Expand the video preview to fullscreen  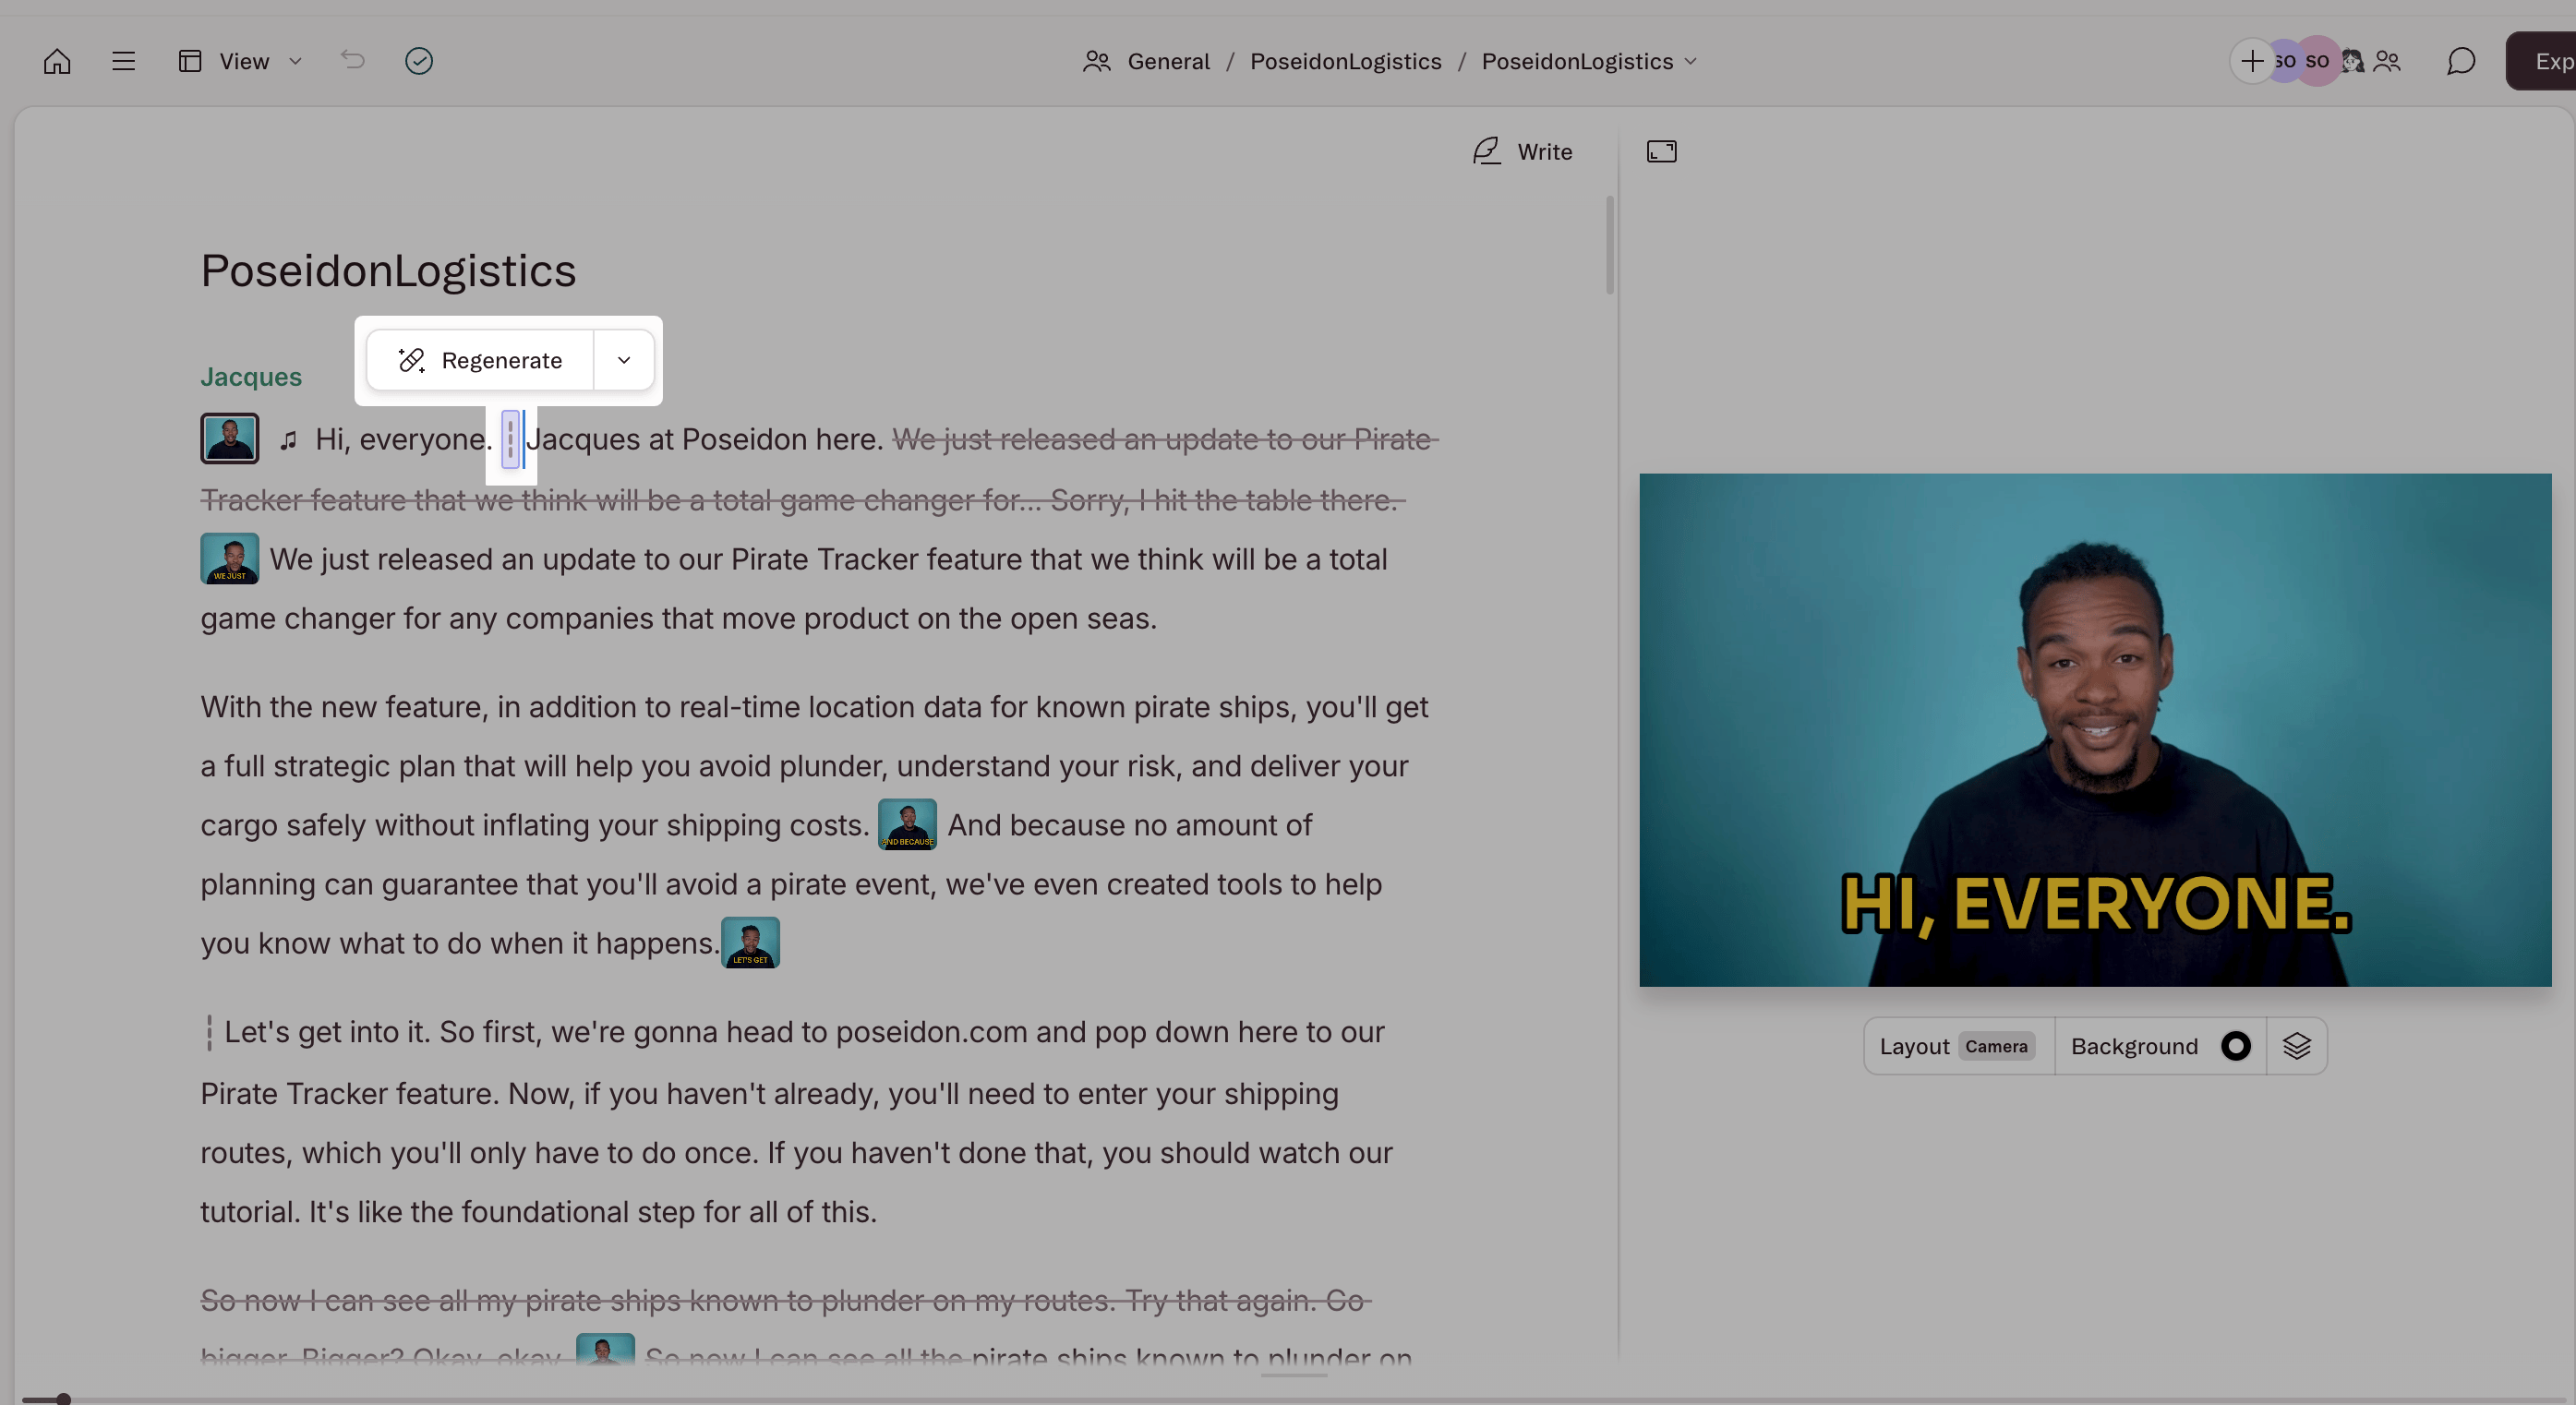coord(1661,151)
